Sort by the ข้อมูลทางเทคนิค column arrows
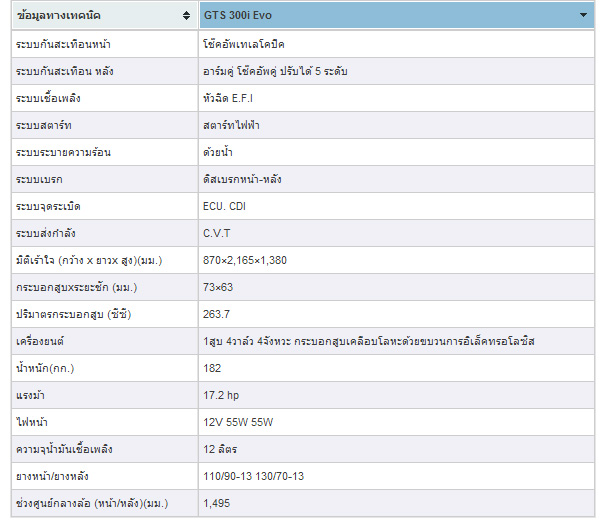Viewport: 601px width, 524px height. click(186, 15)
